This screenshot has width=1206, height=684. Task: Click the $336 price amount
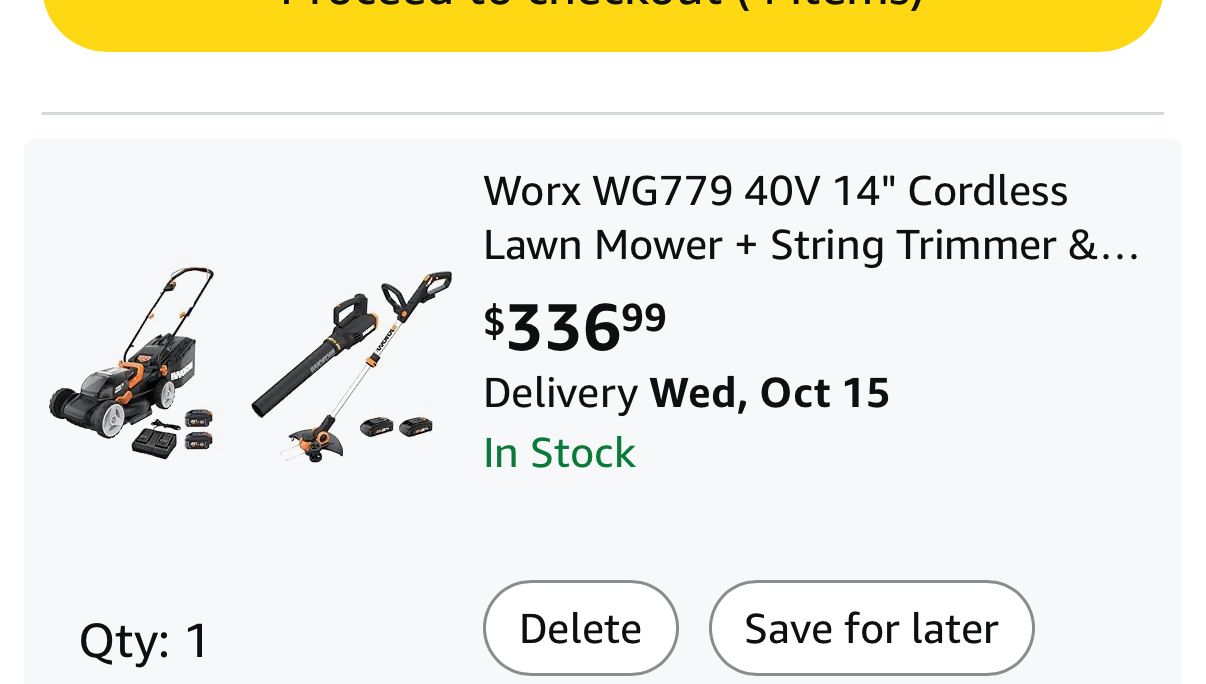click(x=563, y=327)
